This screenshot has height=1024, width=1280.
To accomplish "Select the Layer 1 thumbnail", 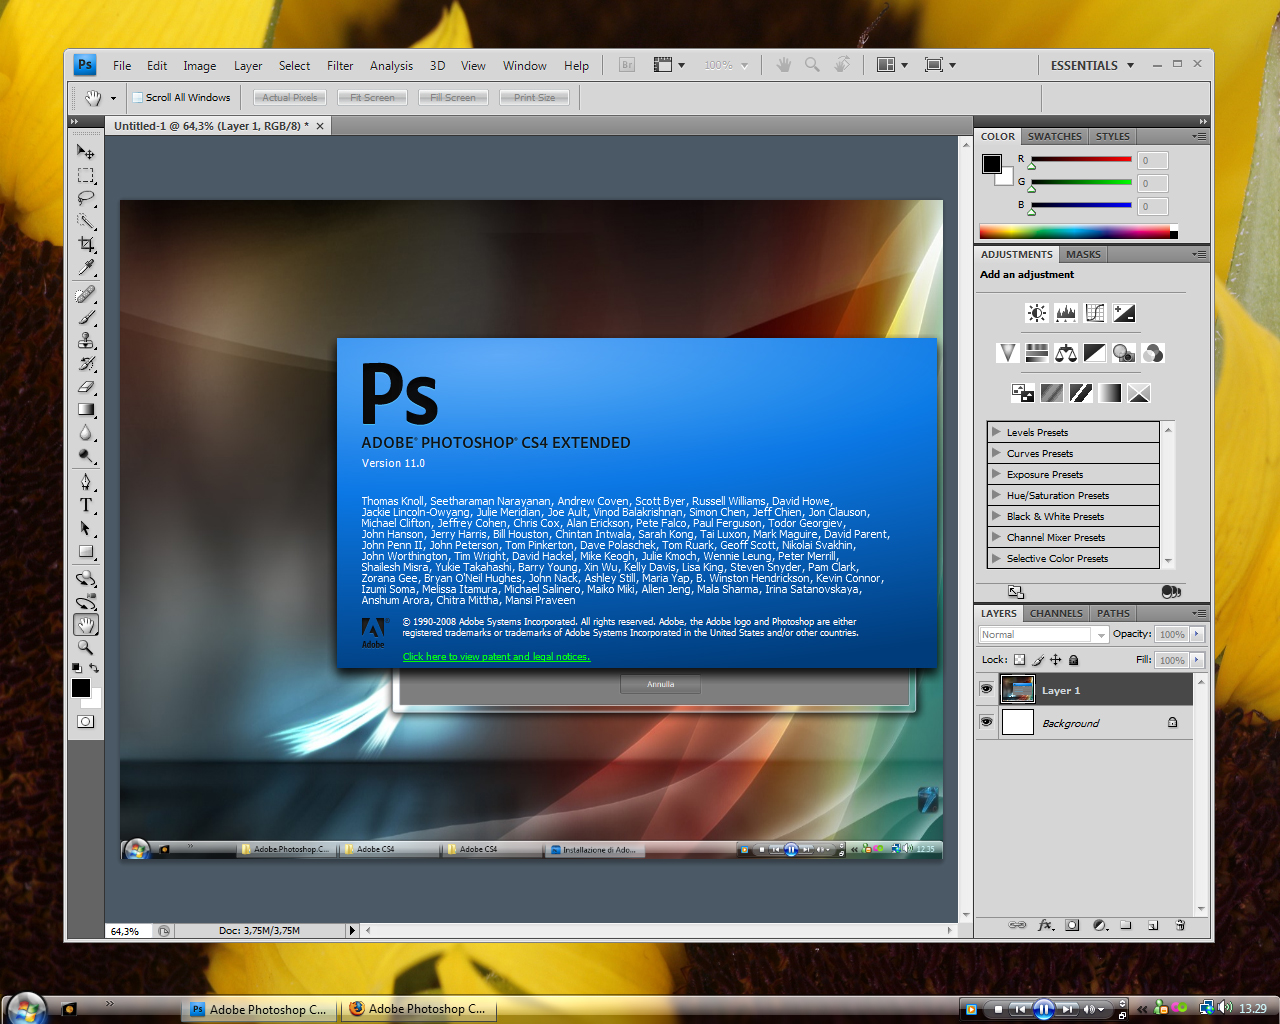I will pyautogui.click(x=1018, y=690).
